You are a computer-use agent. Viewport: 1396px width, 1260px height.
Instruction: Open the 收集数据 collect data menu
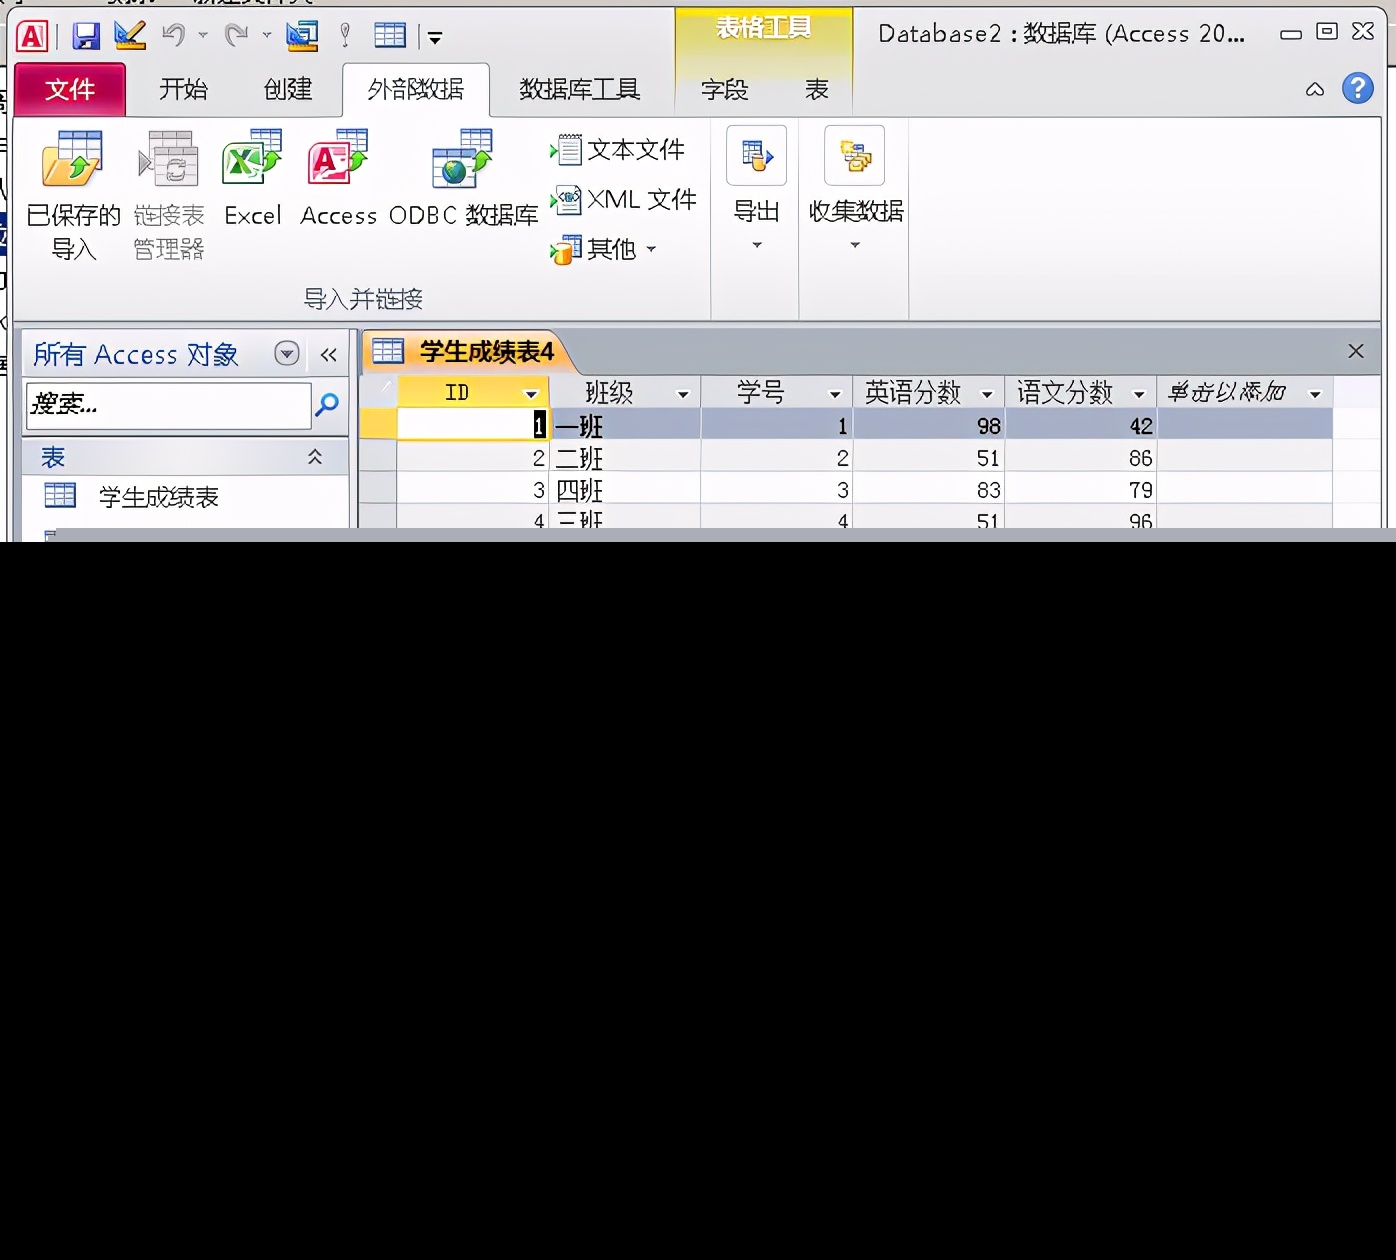point(855,190)
